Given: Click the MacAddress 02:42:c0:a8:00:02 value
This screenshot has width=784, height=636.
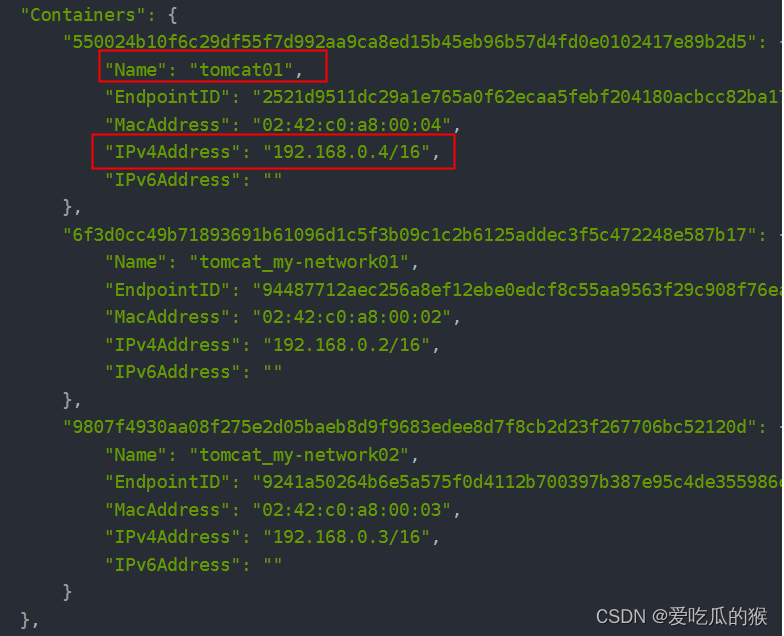Looking at the screenshot, I should (x=352, y=317).
